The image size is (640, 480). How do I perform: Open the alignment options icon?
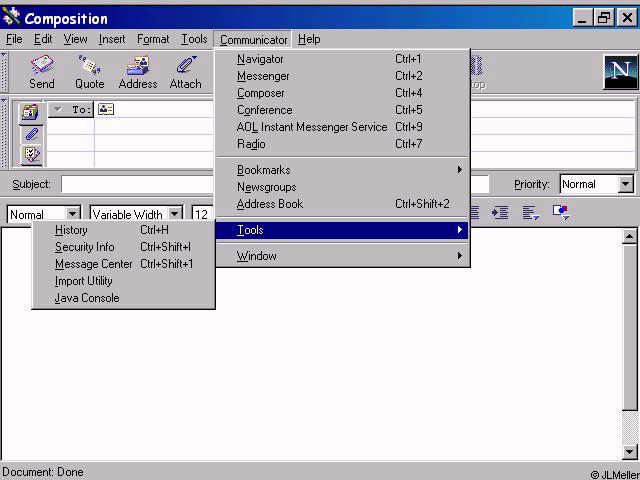pos(531,212)
